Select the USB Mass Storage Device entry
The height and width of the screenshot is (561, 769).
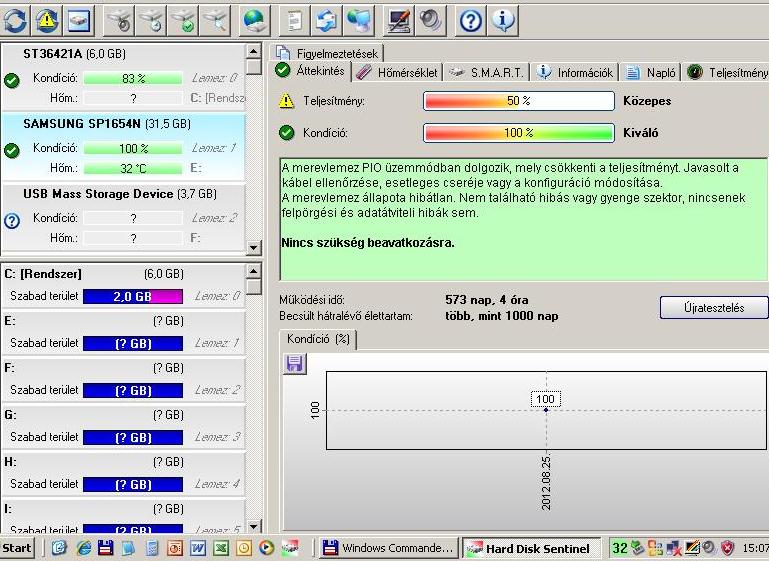pyautogui.click(x=123, y=217)
